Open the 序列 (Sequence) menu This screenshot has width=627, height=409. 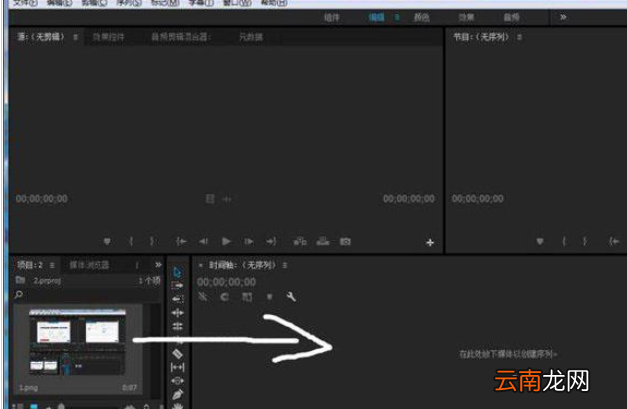pyautogui.click(x=129, y=2)
